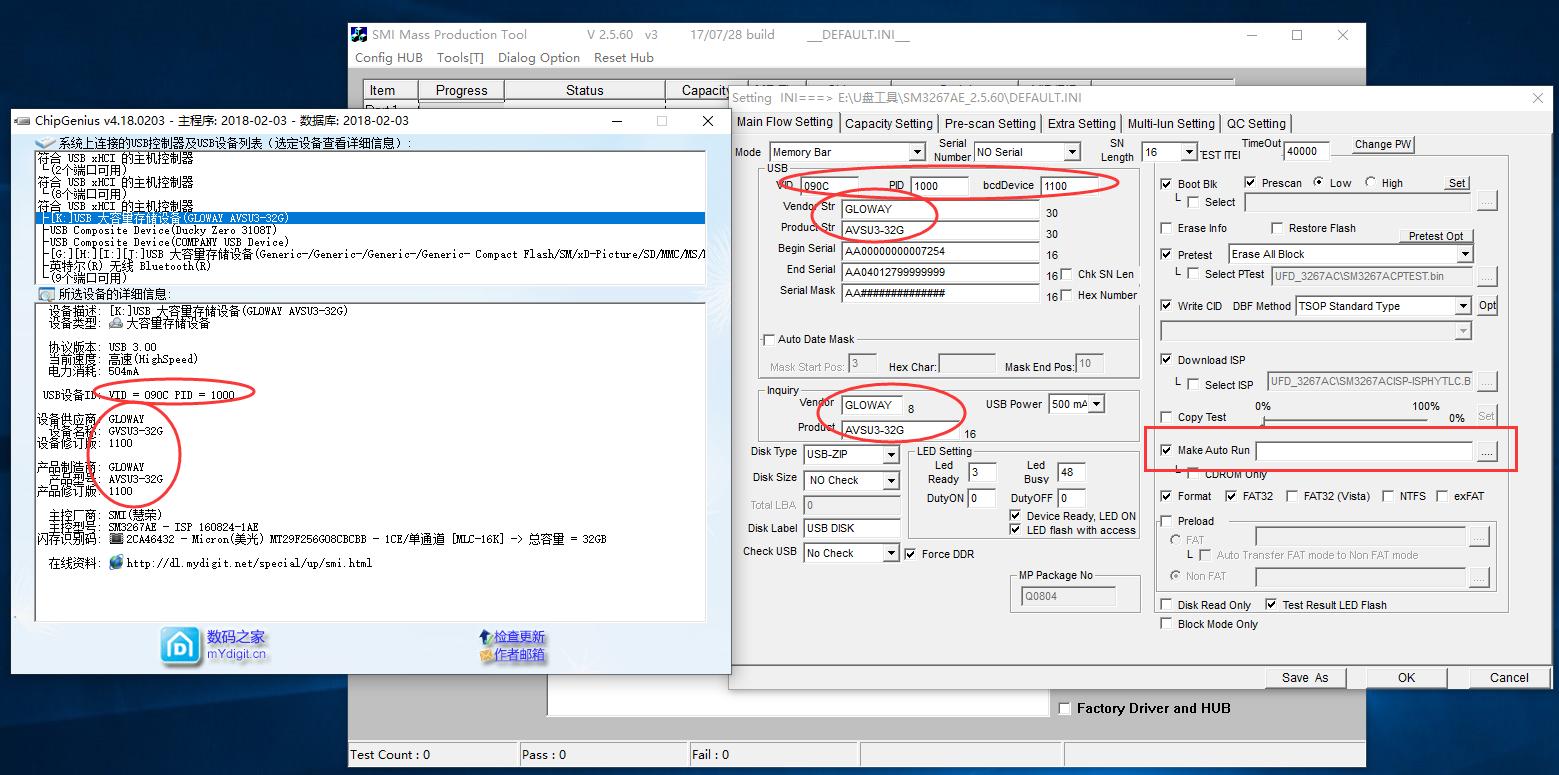The width and height of the screenshot is (1559, 775).
Task: Click the Save As button
Action: [x=1305, y=677]
